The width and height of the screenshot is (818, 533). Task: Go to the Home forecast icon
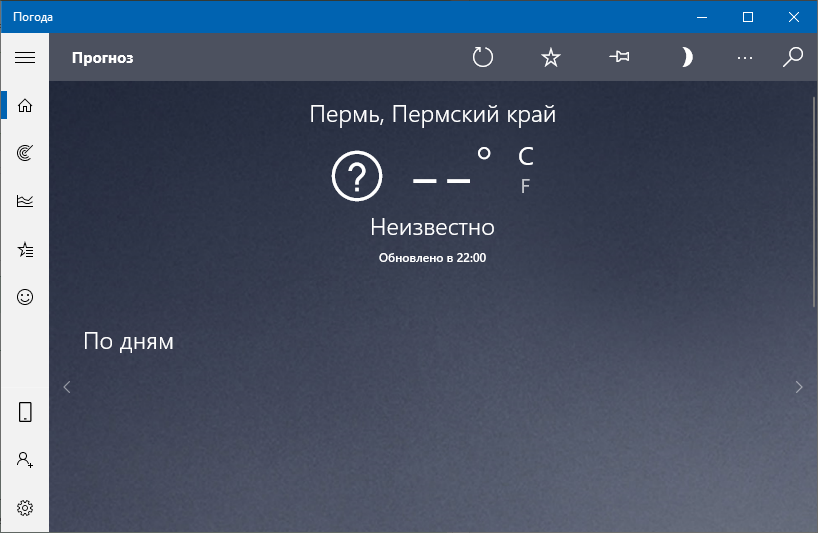point(25,105)
